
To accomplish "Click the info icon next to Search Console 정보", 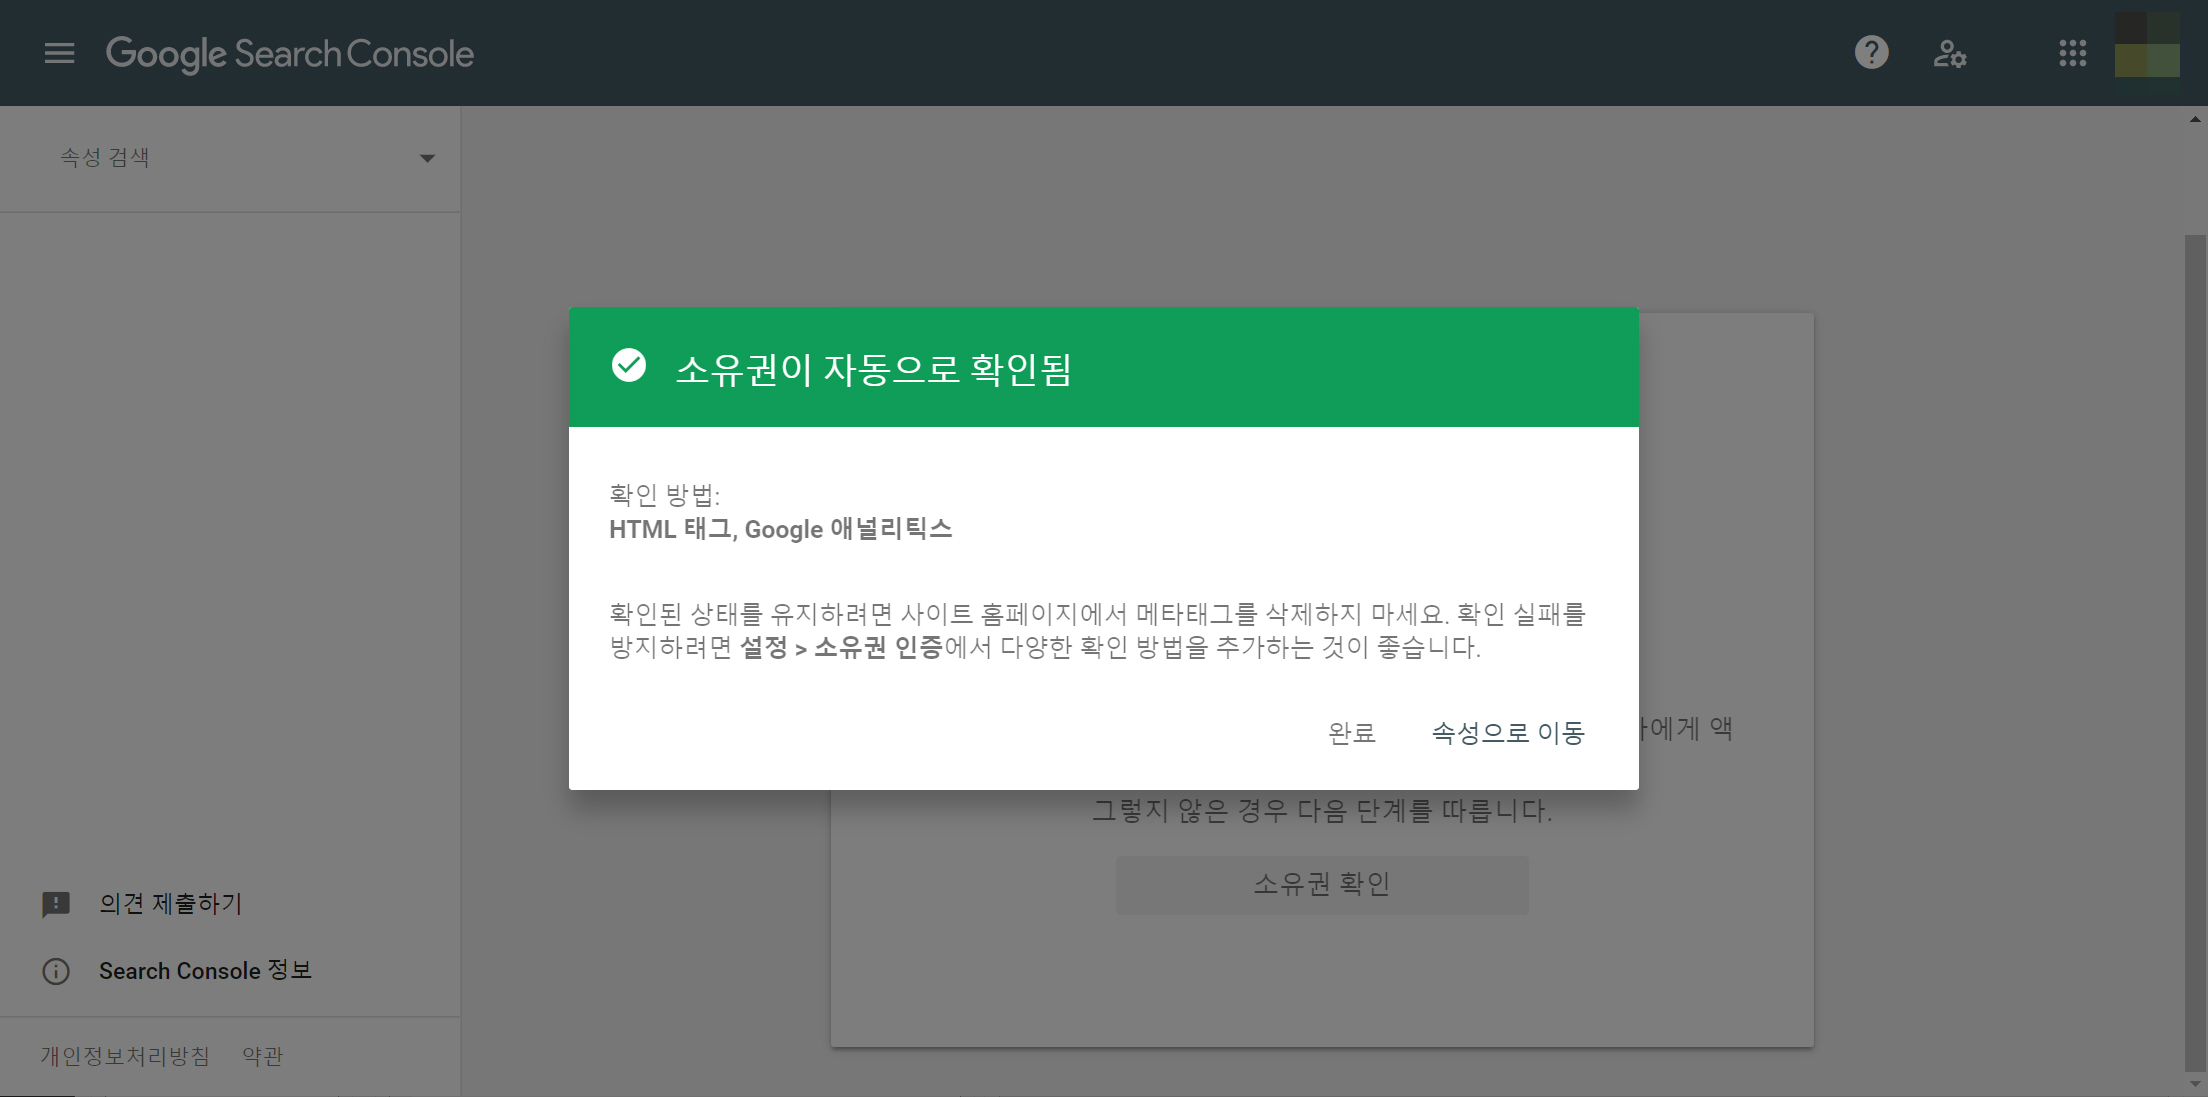I will (x=55, y=971).
